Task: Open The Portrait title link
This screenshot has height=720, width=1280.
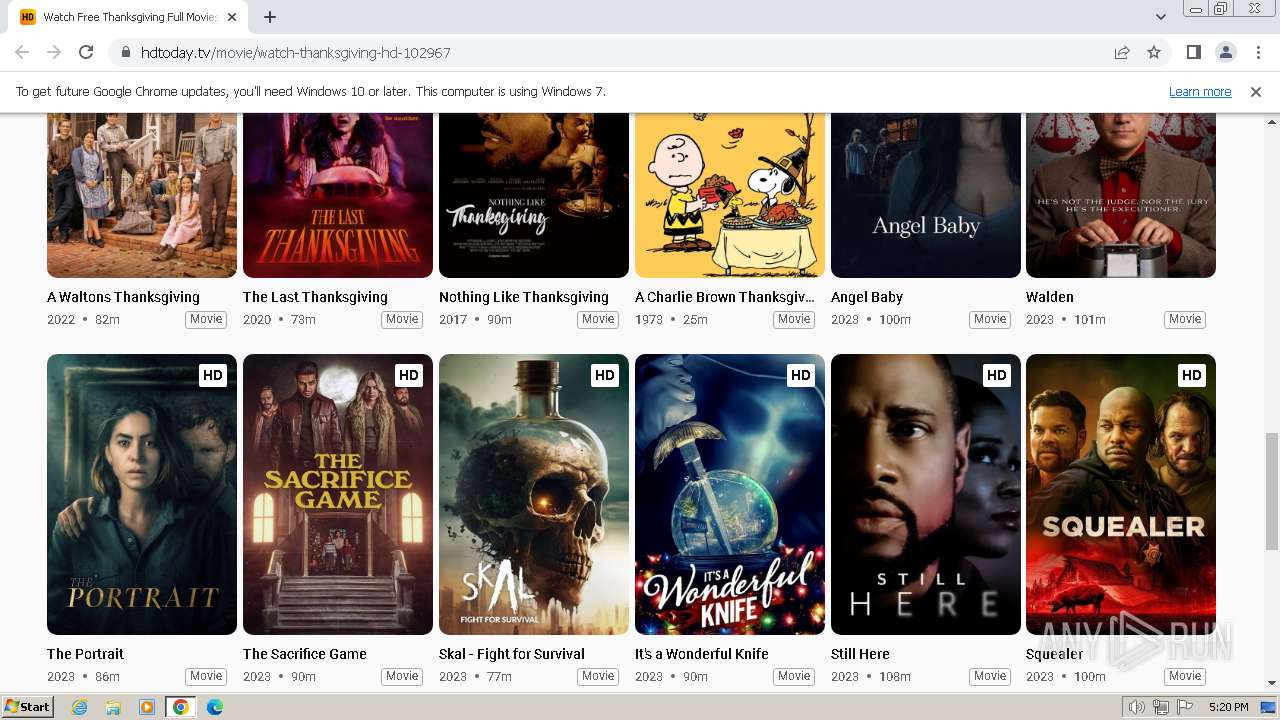Action: [x=85, y=654]
